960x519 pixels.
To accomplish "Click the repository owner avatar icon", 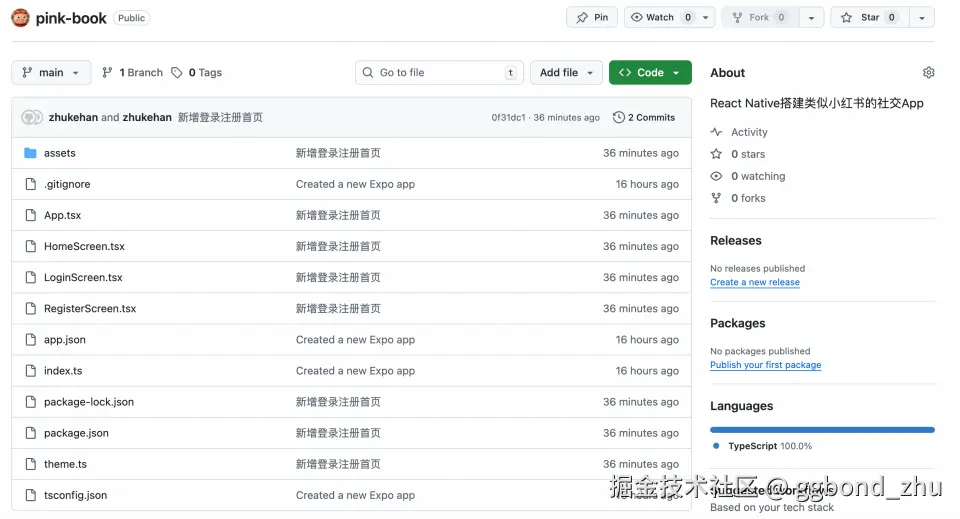I will pyautogui.click(x=20, y=18).
